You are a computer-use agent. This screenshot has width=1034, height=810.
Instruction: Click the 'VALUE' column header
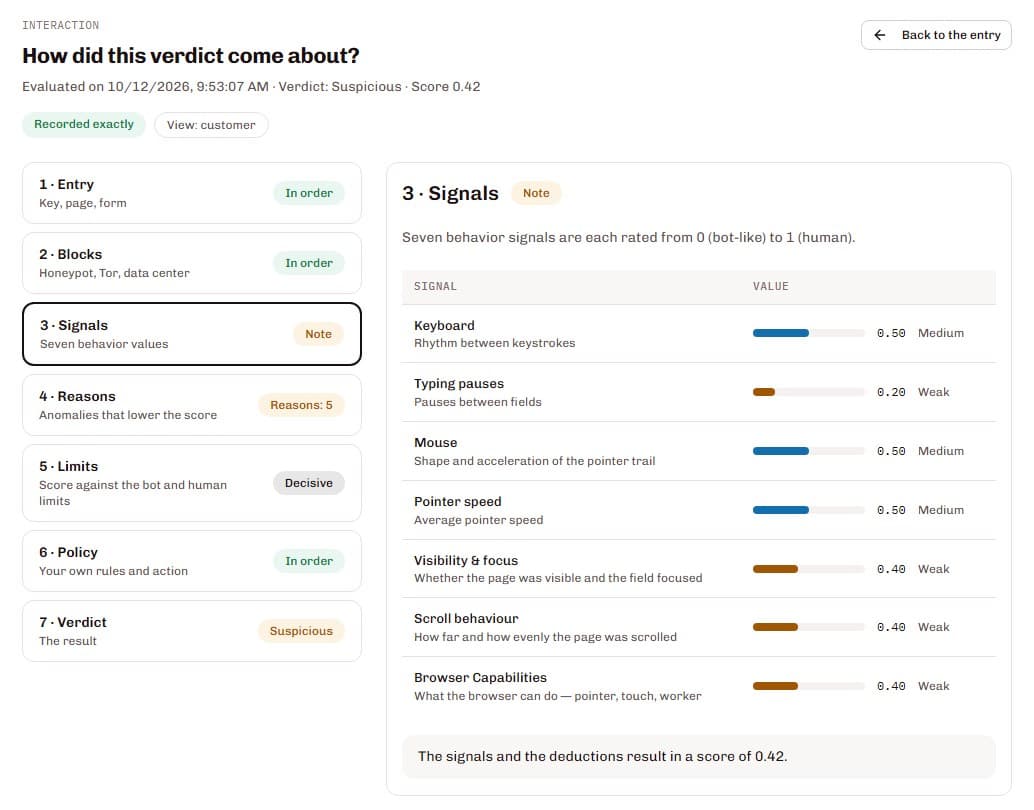tap(771, 286)
